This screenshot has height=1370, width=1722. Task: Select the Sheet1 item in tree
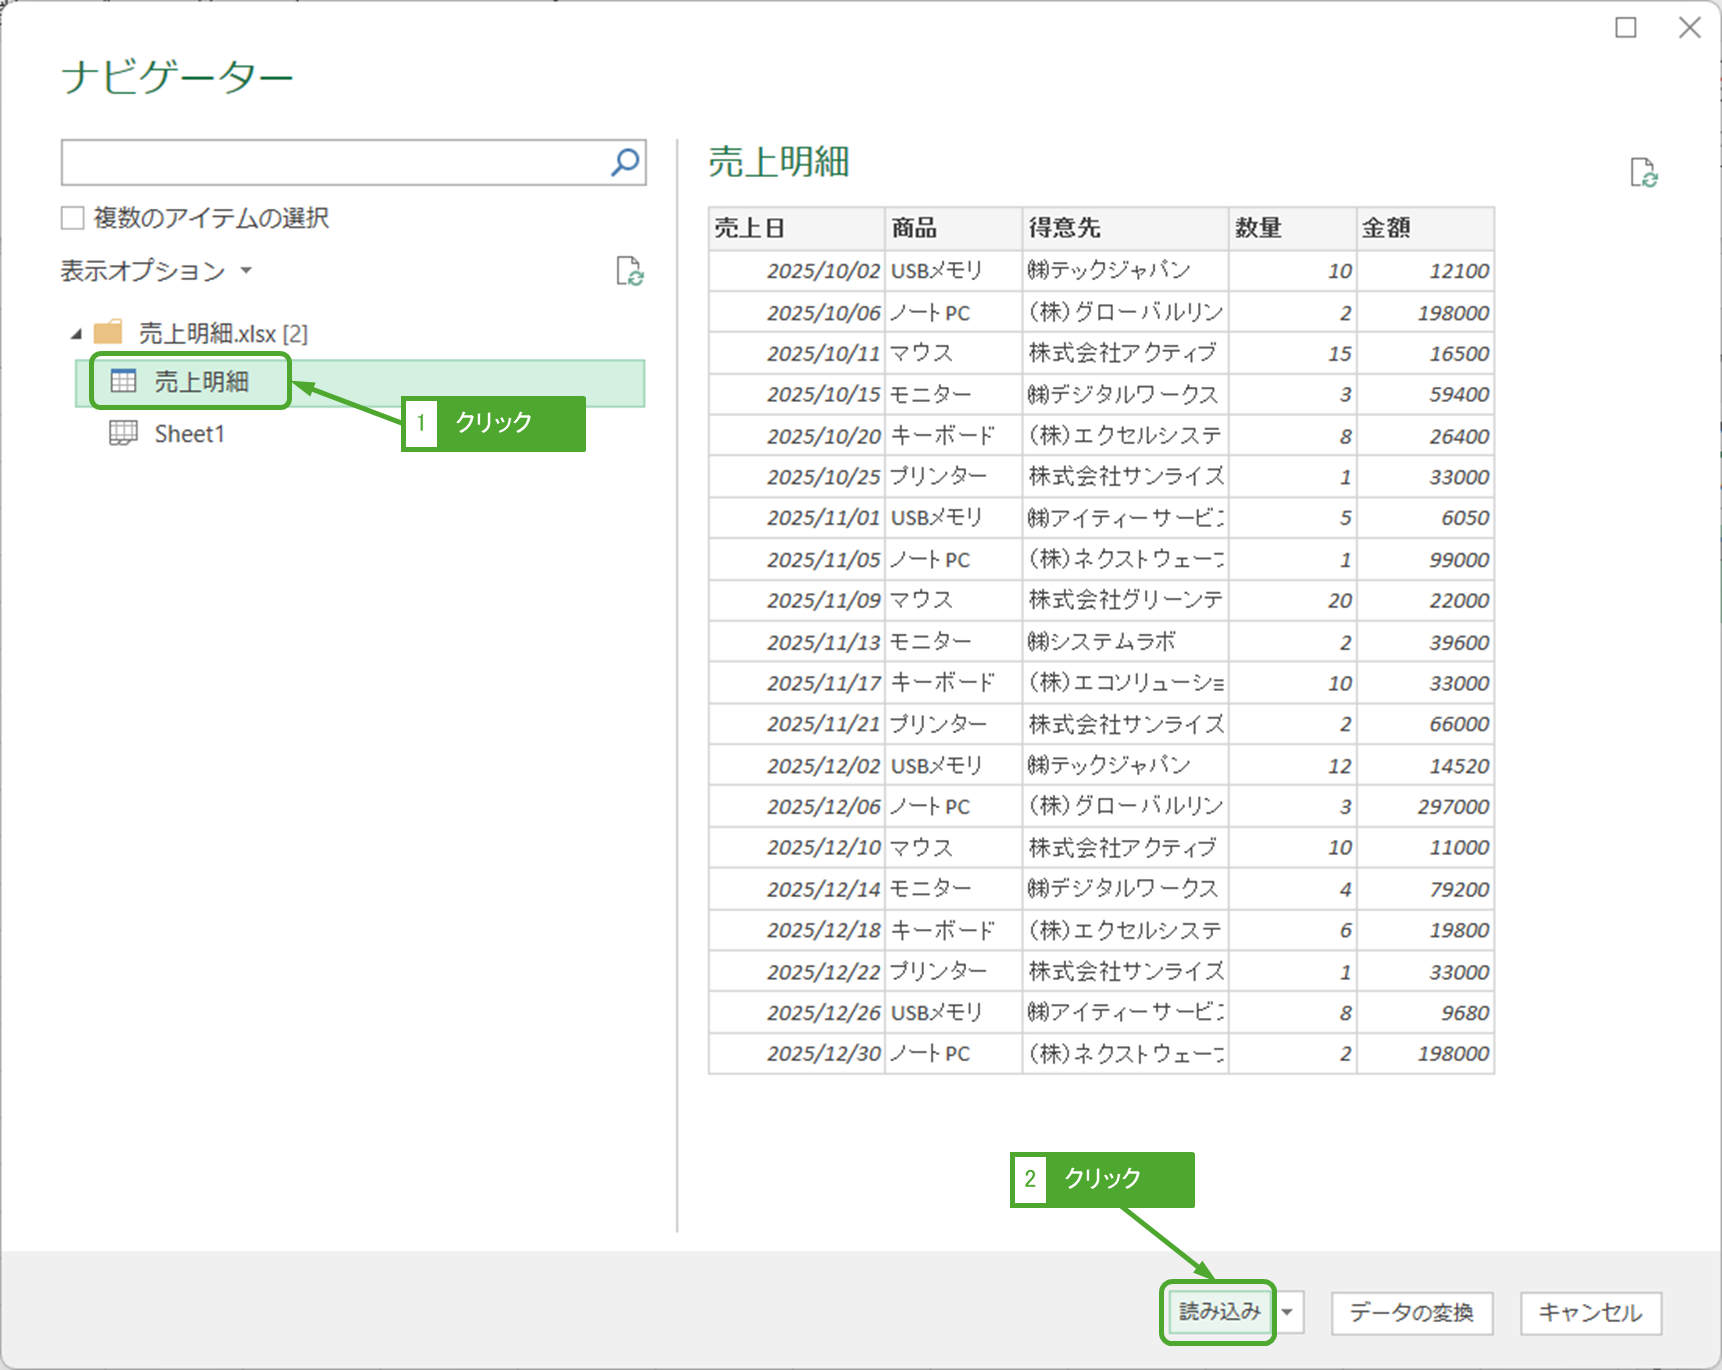coord(189,434)
